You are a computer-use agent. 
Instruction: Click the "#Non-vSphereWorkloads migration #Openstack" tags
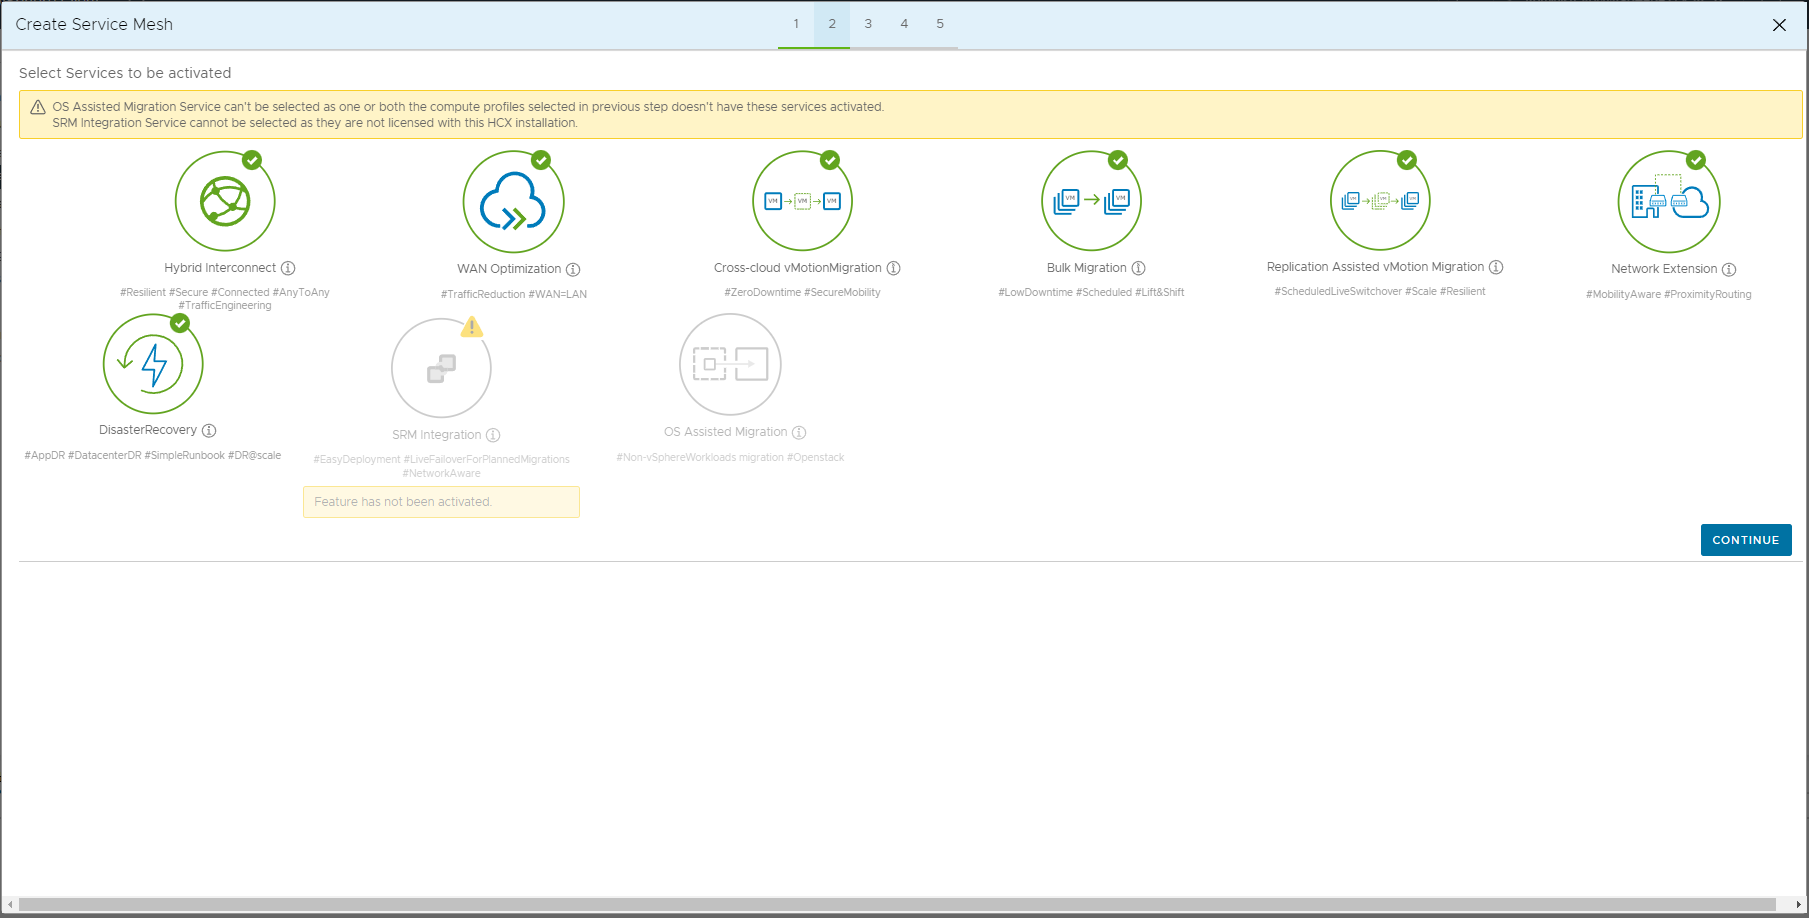(730, 457)
